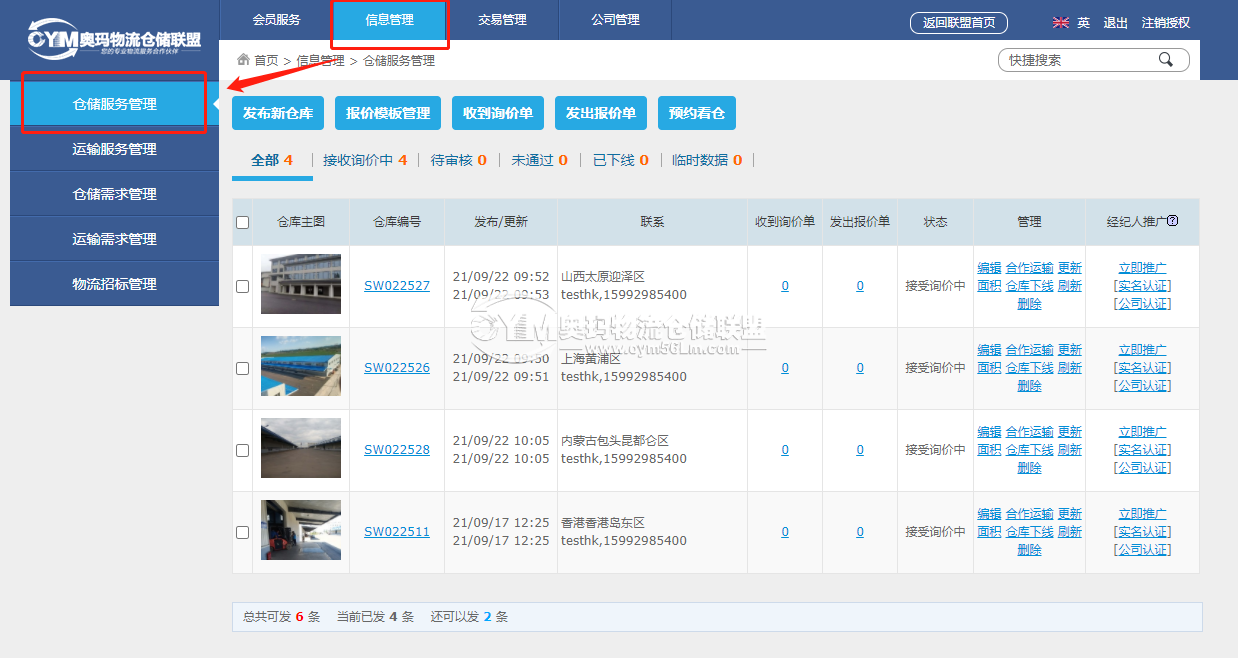1238x658 pixels.
Task: Click the help icon beside 经纪人推广
Action: pos(1173,221)
